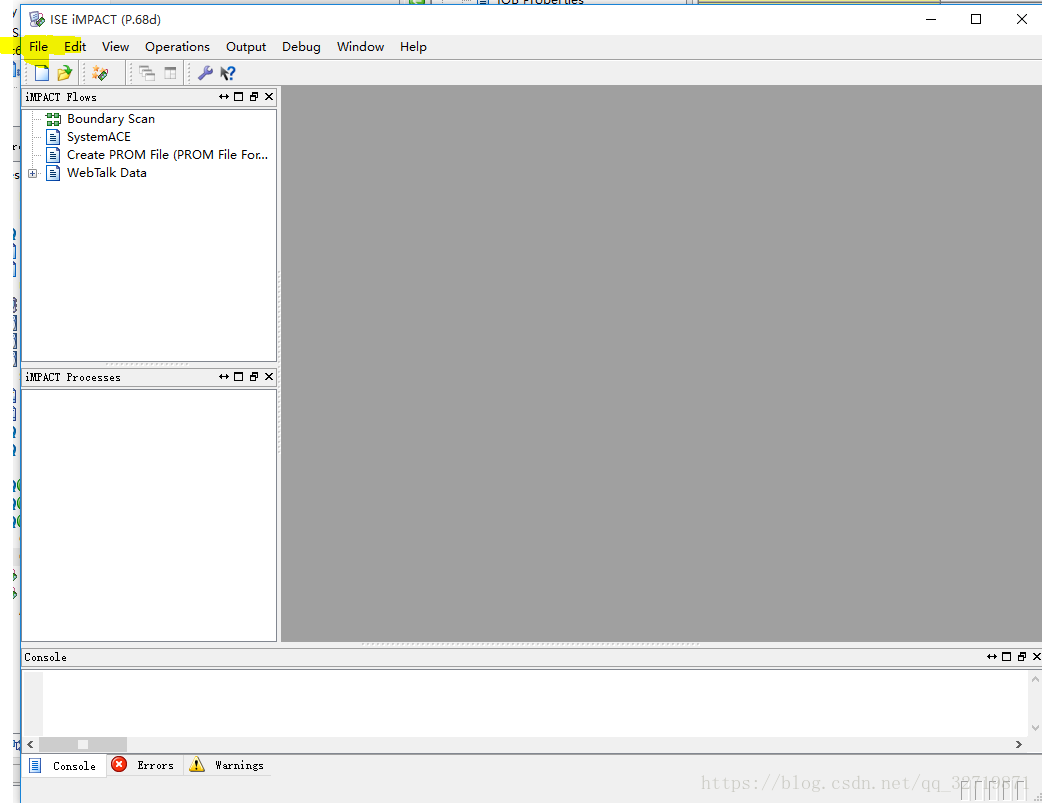Close the Console panel
The height and width of the screenshot is (803, 1042).
pyautogui.click(x=1036, y=657)
